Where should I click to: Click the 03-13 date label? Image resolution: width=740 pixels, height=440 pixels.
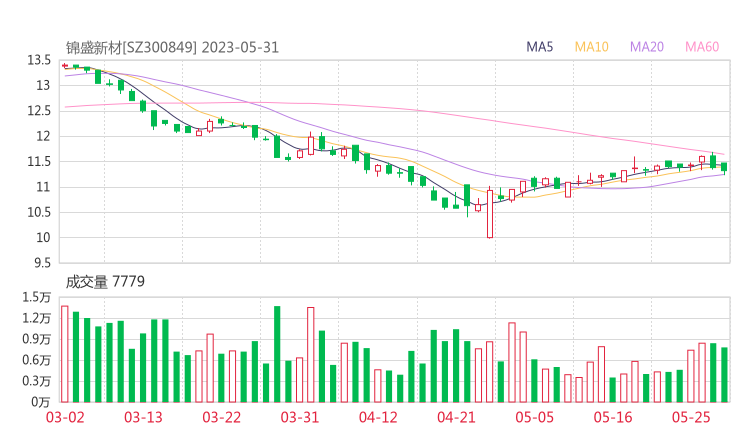(143, 417)
